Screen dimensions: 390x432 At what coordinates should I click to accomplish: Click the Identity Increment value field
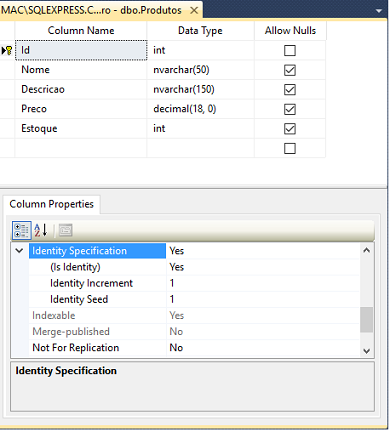[263, 283]
